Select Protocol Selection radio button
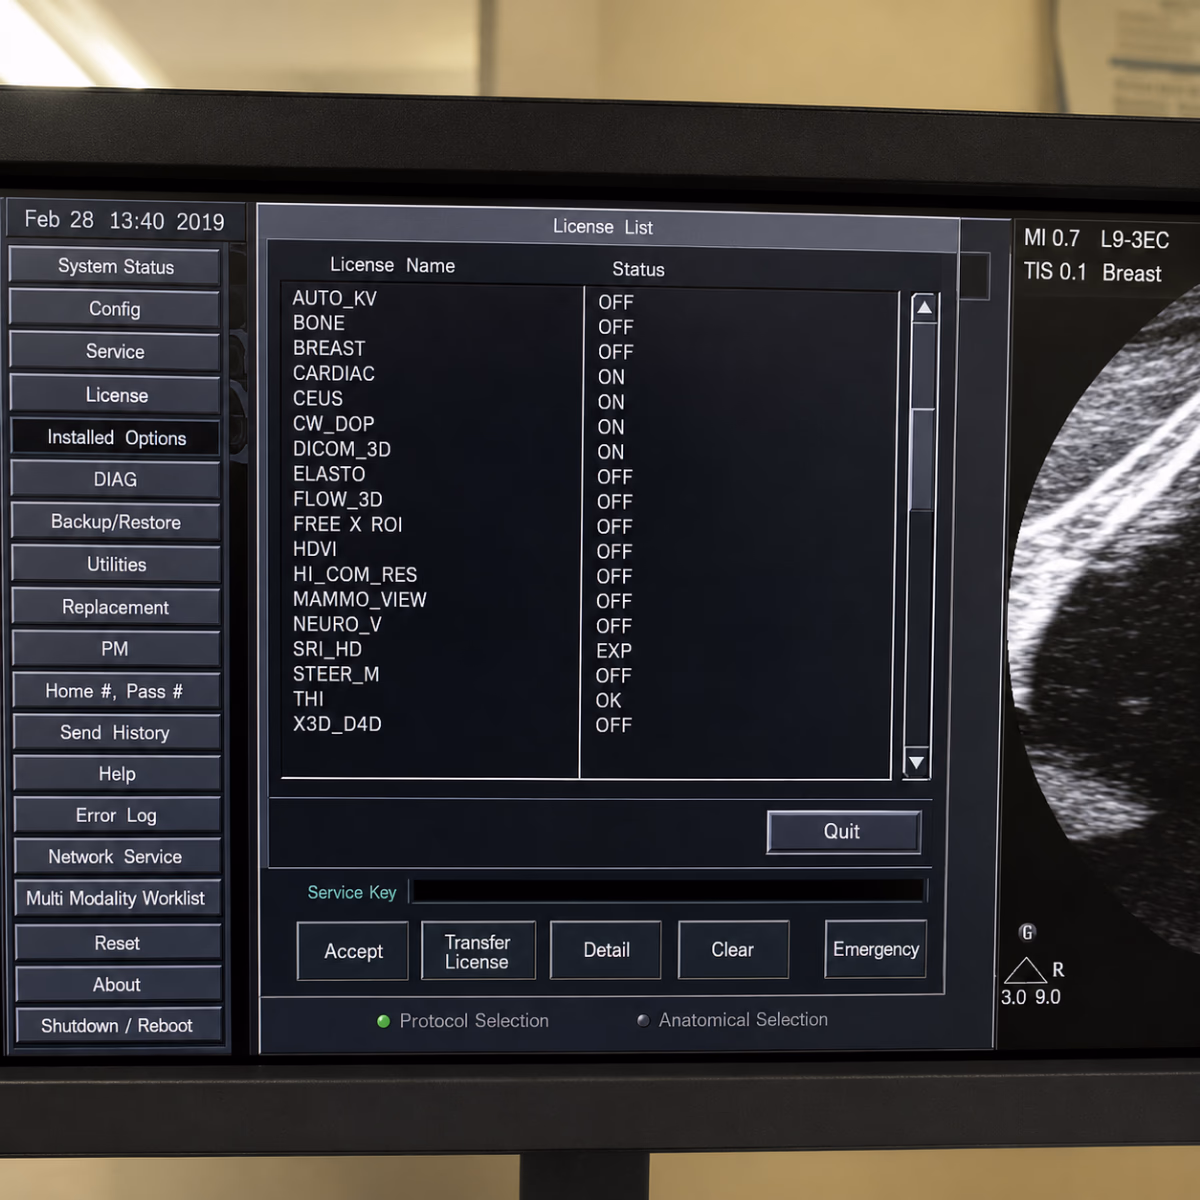This screenshot has height=1200, width=1200. click(383, 1021)
